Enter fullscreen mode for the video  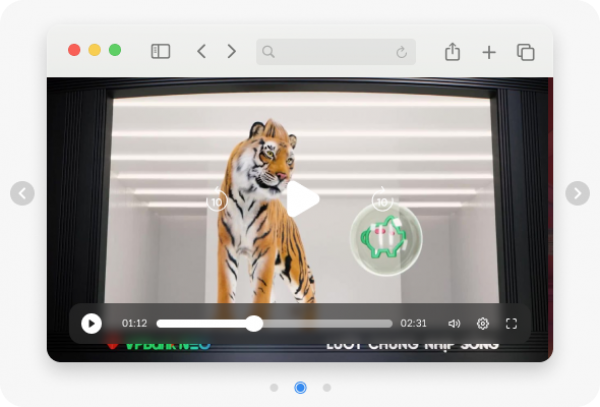[x=511, y=323]
